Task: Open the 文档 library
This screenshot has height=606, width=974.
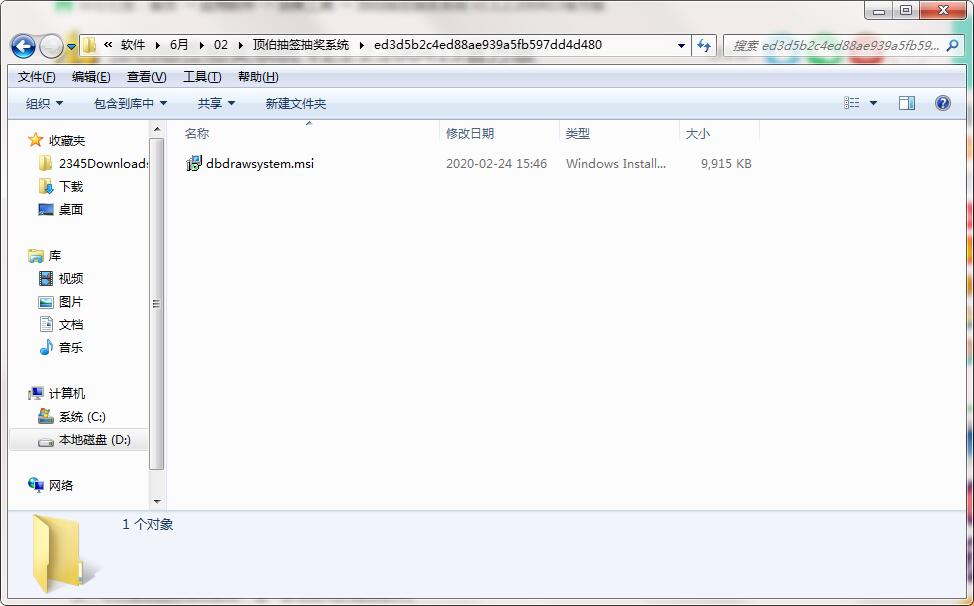Action: point(71,325)
